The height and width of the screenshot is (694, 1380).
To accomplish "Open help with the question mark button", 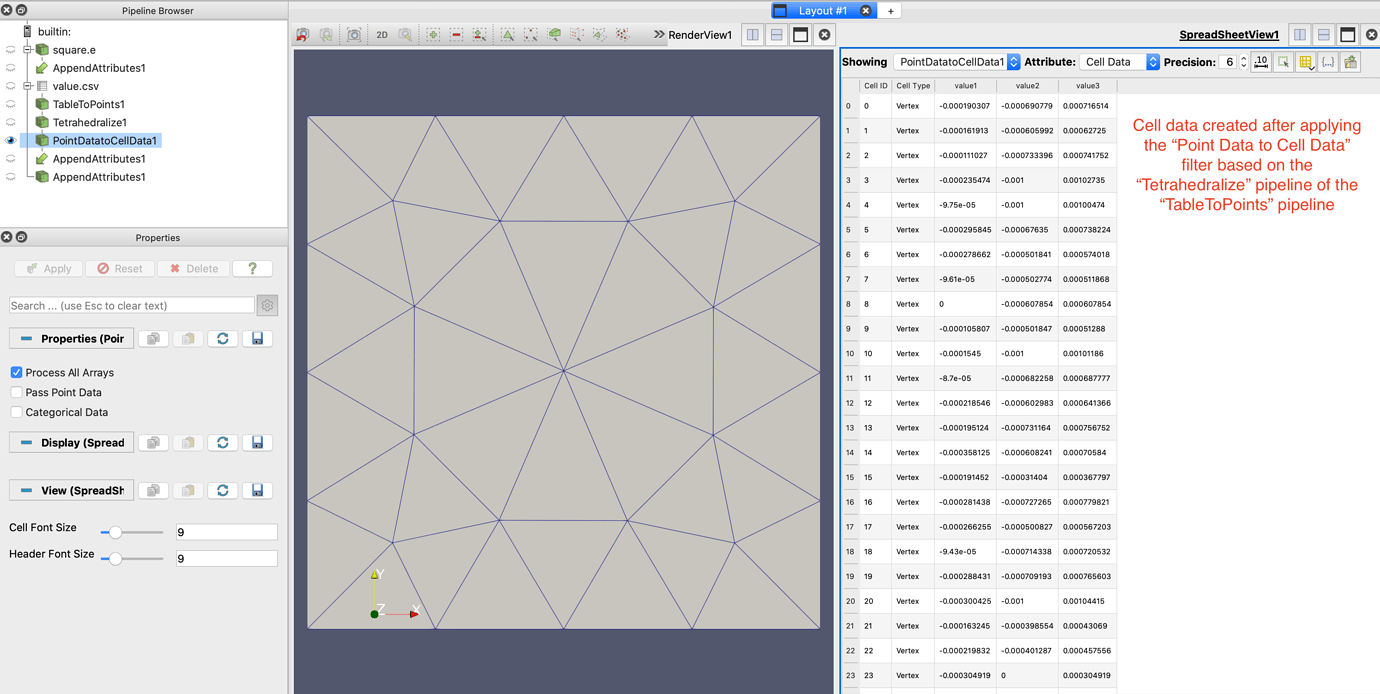I will pos(252,269).
